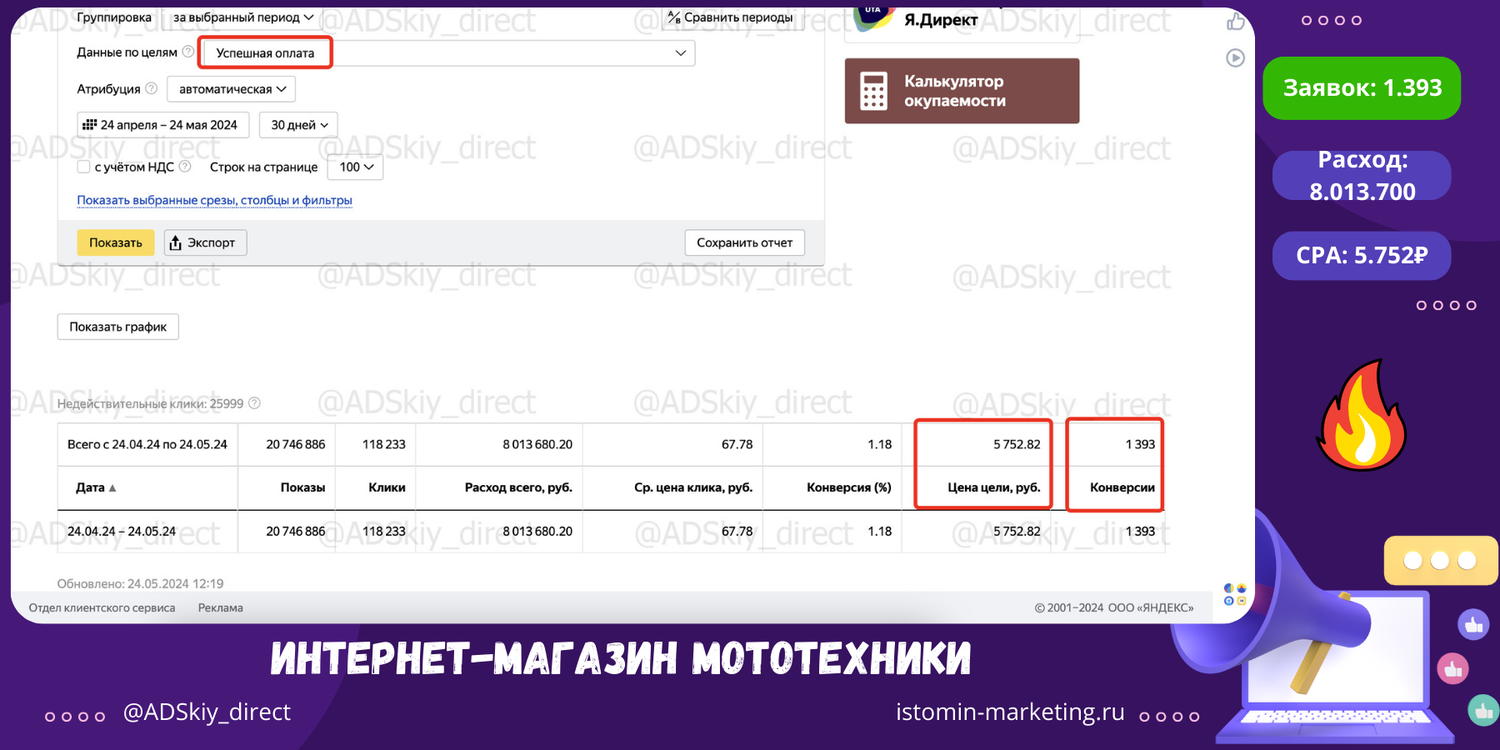1500x750 pixels.
Task: Open Строк на странице dropdown 100
Action: [x=356, y=167]
